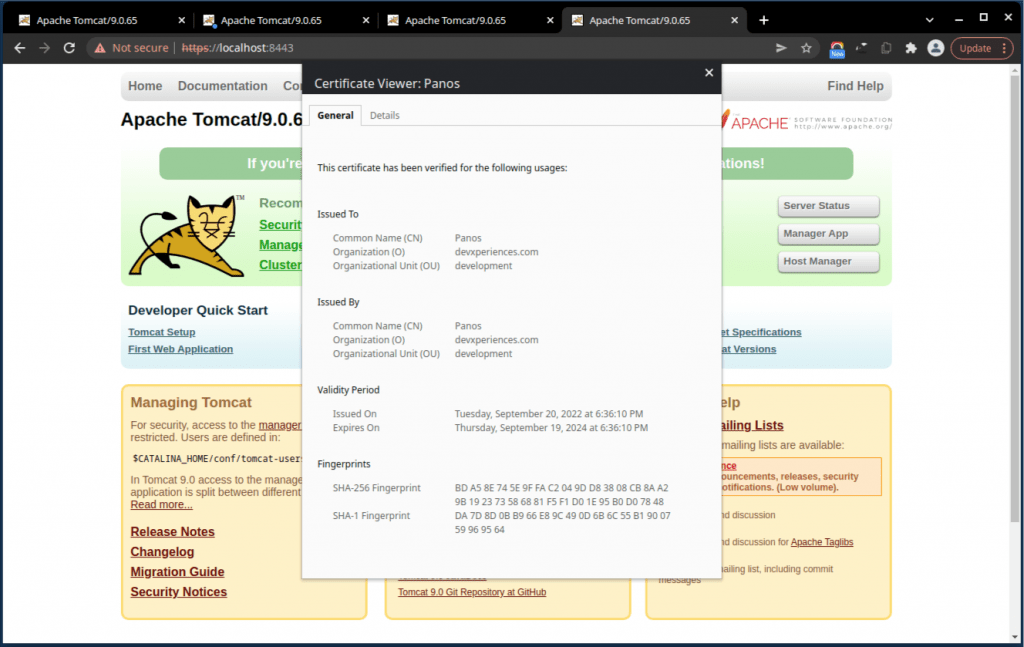Viewport: 1024px width, 647px height.
Task: Click the Tomcat cat logo
Action: [188, 236]
